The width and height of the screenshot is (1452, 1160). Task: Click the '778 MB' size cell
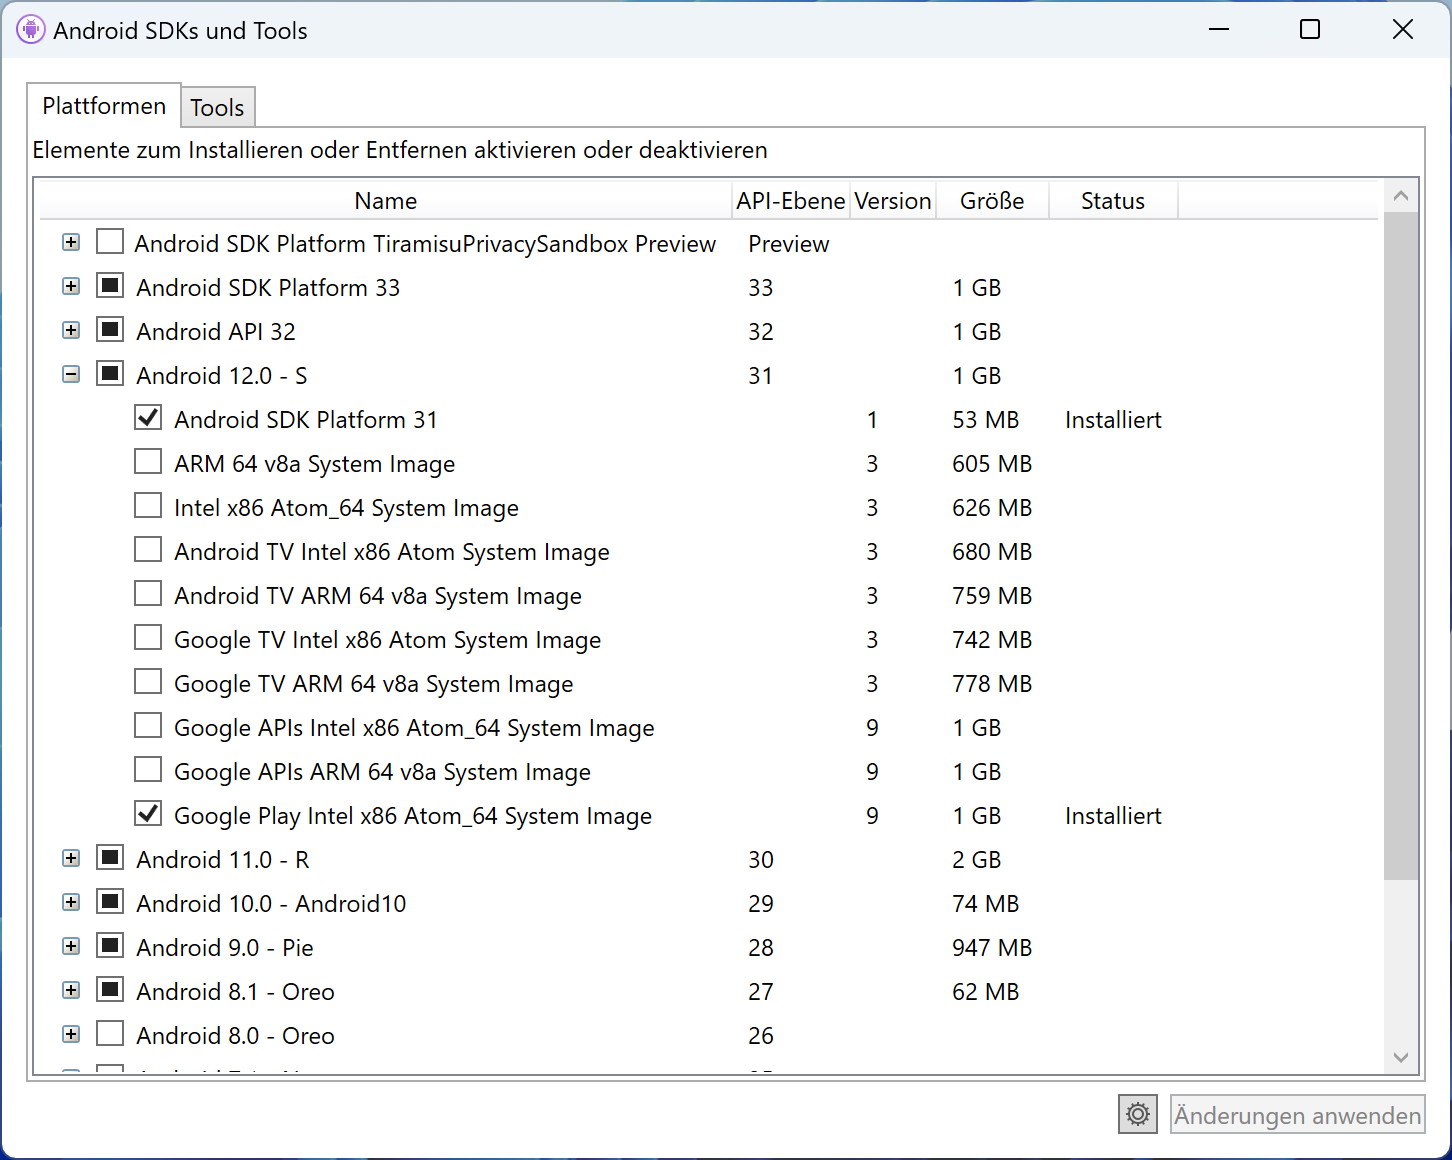[992, 684]
